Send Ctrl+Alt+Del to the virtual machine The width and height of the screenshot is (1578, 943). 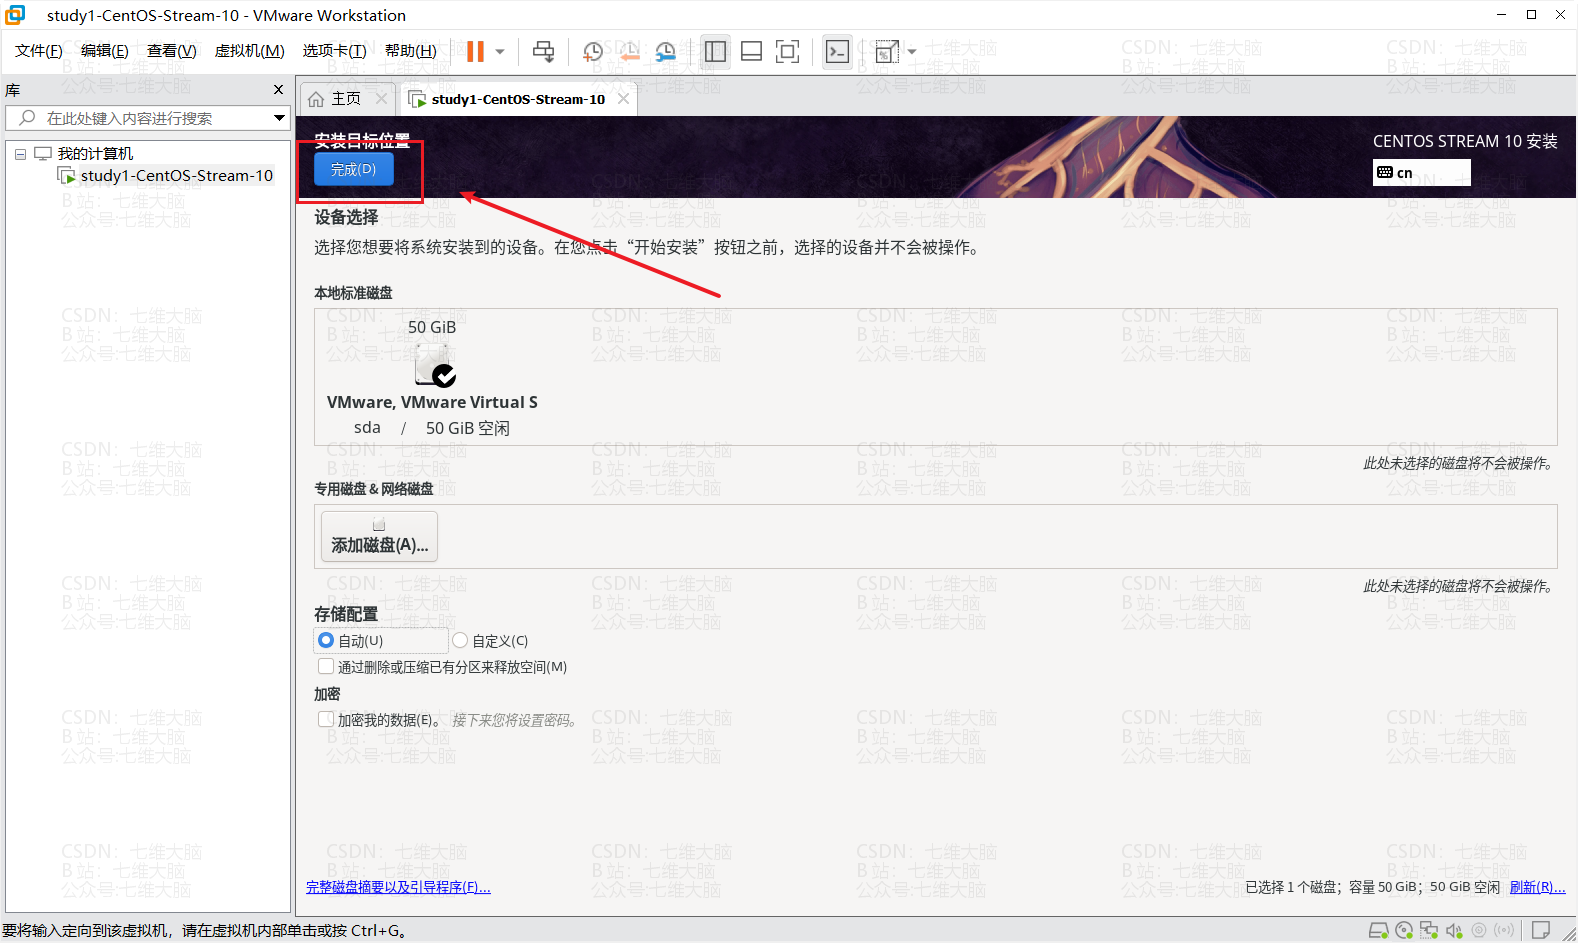543,51
